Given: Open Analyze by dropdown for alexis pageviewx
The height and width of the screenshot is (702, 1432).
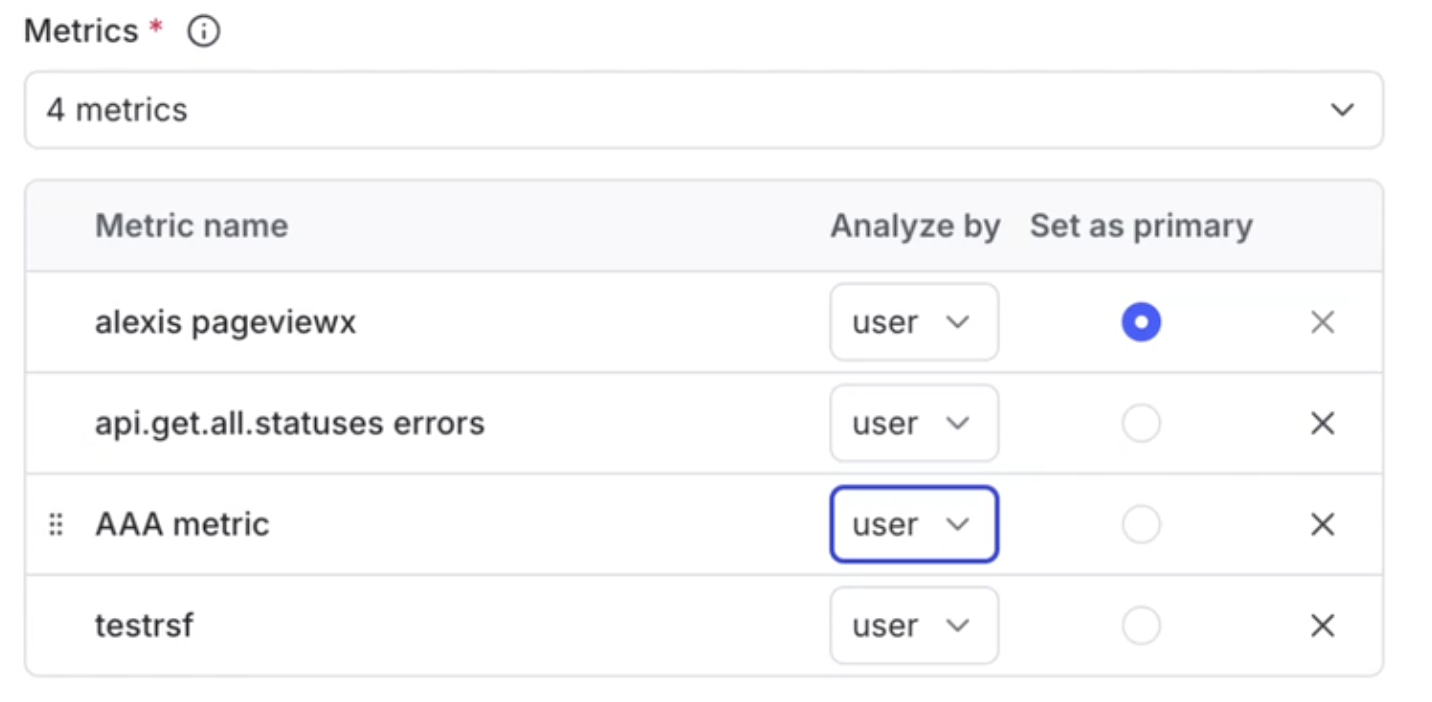Looking at the screenshot, I should pyautogui.click(x=914, y=322).
